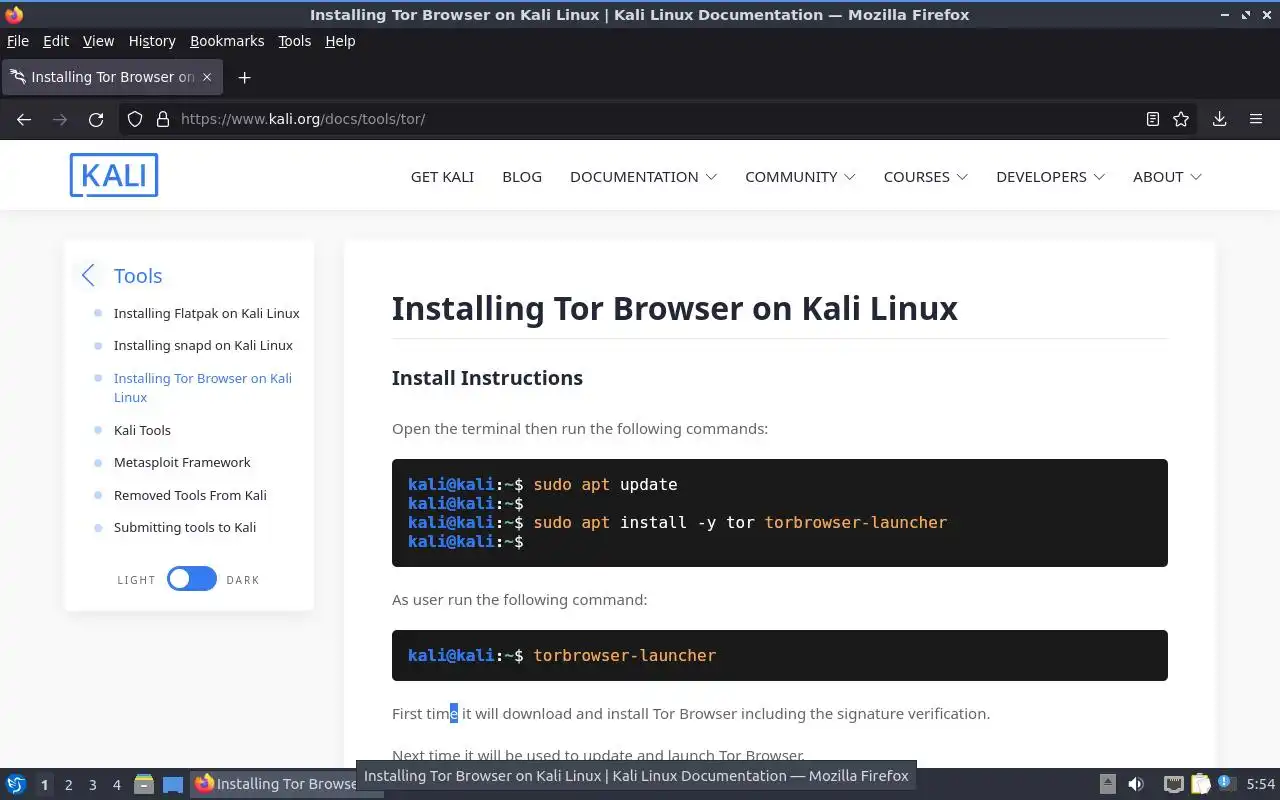The height and width of the screenshot is (800, 1280).
Task: Click Installing Tor Browser sidebar link
Action: [x=203, y=387]
